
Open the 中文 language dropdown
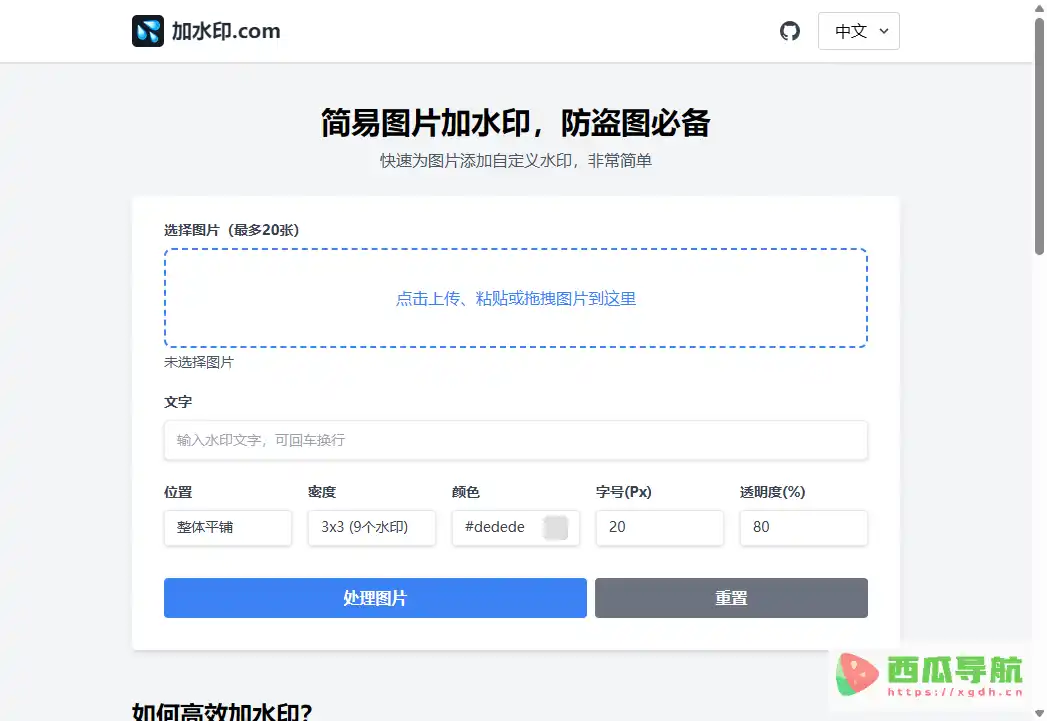pos(859,31)
